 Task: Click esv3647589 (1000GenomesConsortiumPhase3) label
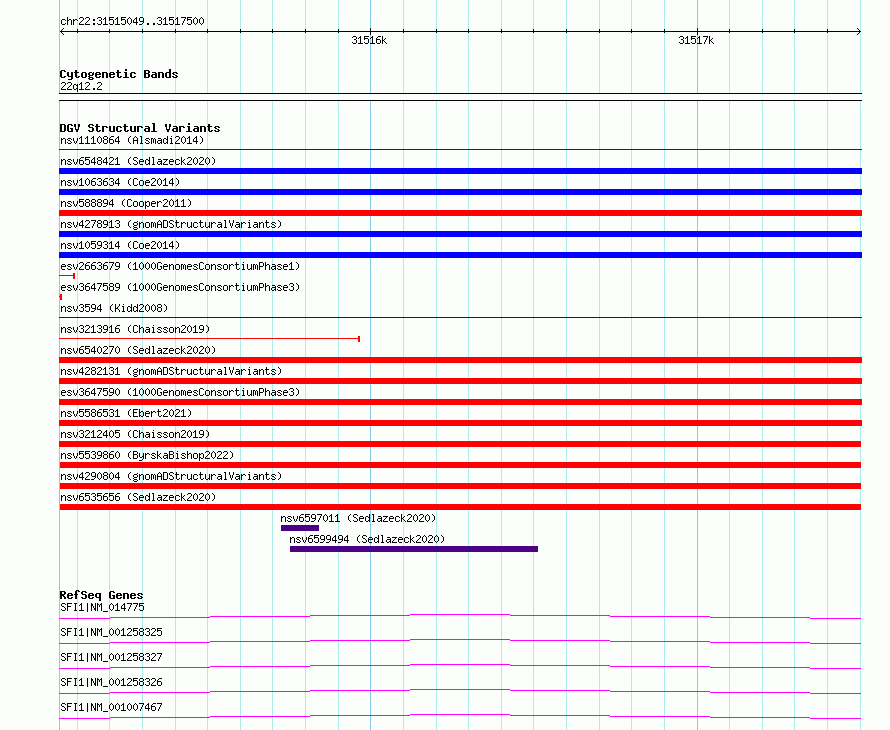(x=180, y=287)
